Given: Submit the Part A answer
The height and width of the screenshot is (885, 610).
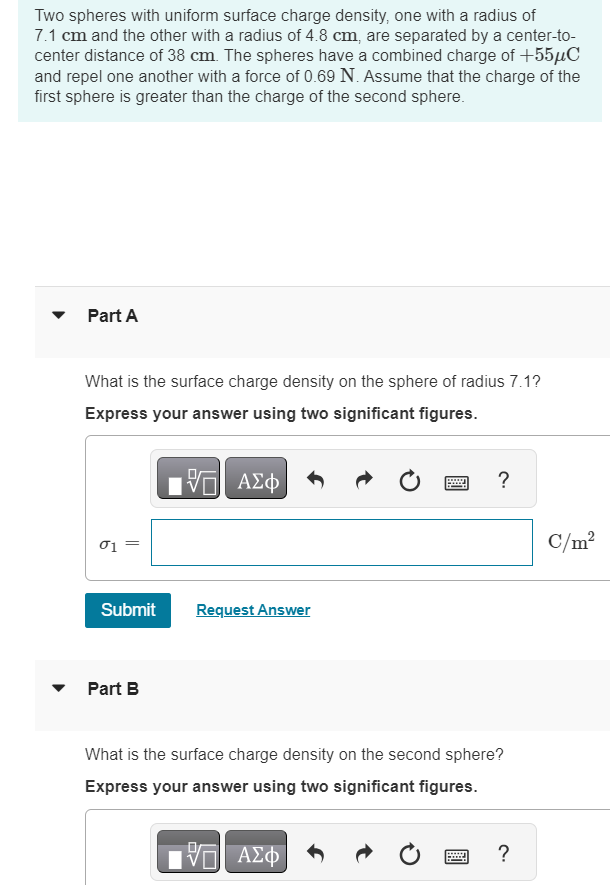Looking at the screenshot, I should (127, 610).
